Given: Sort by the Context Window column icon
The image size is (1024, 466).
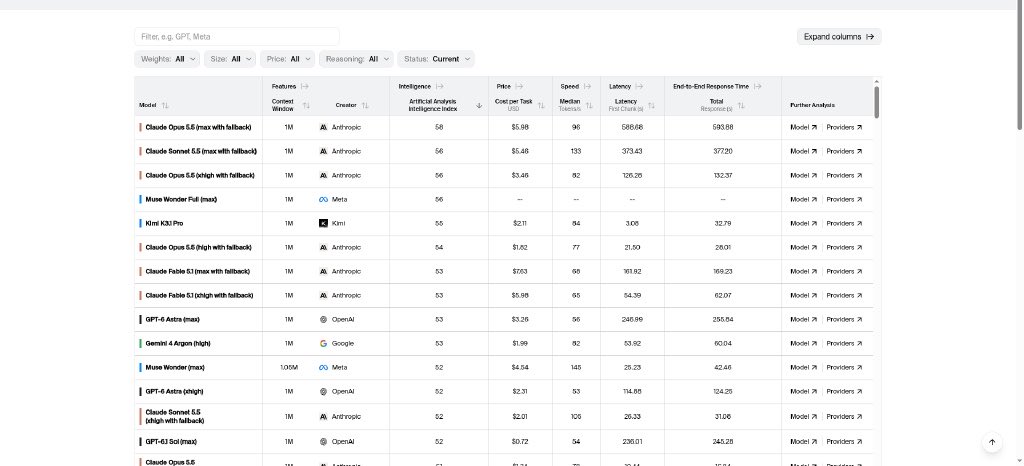Looking at the screenshot, I should 306,105.
